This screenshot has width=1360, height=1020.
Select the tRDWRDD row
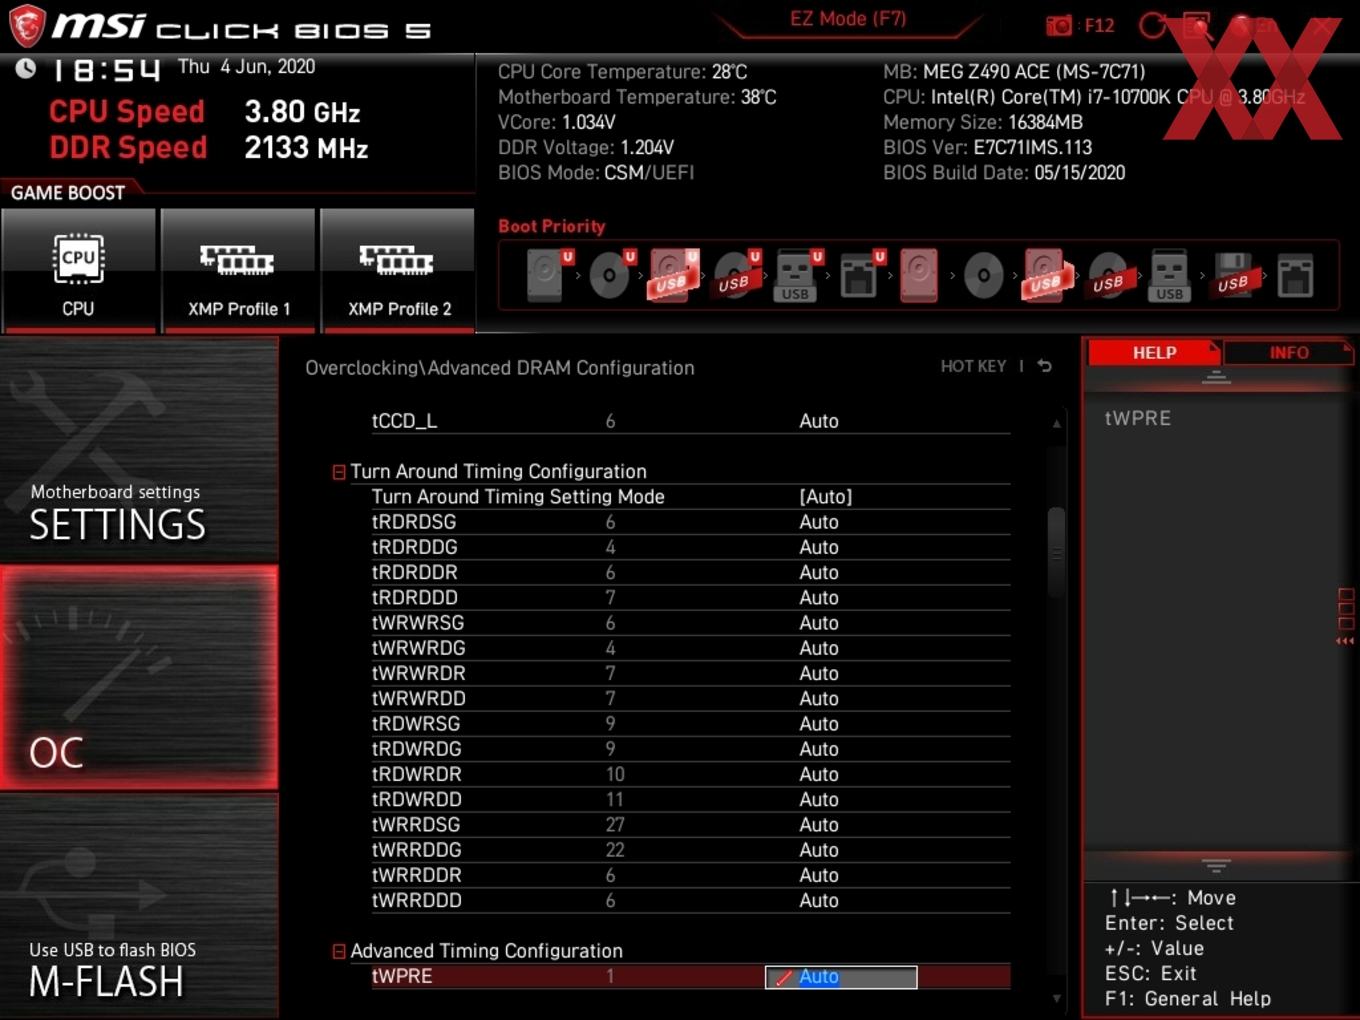[690, 800]
